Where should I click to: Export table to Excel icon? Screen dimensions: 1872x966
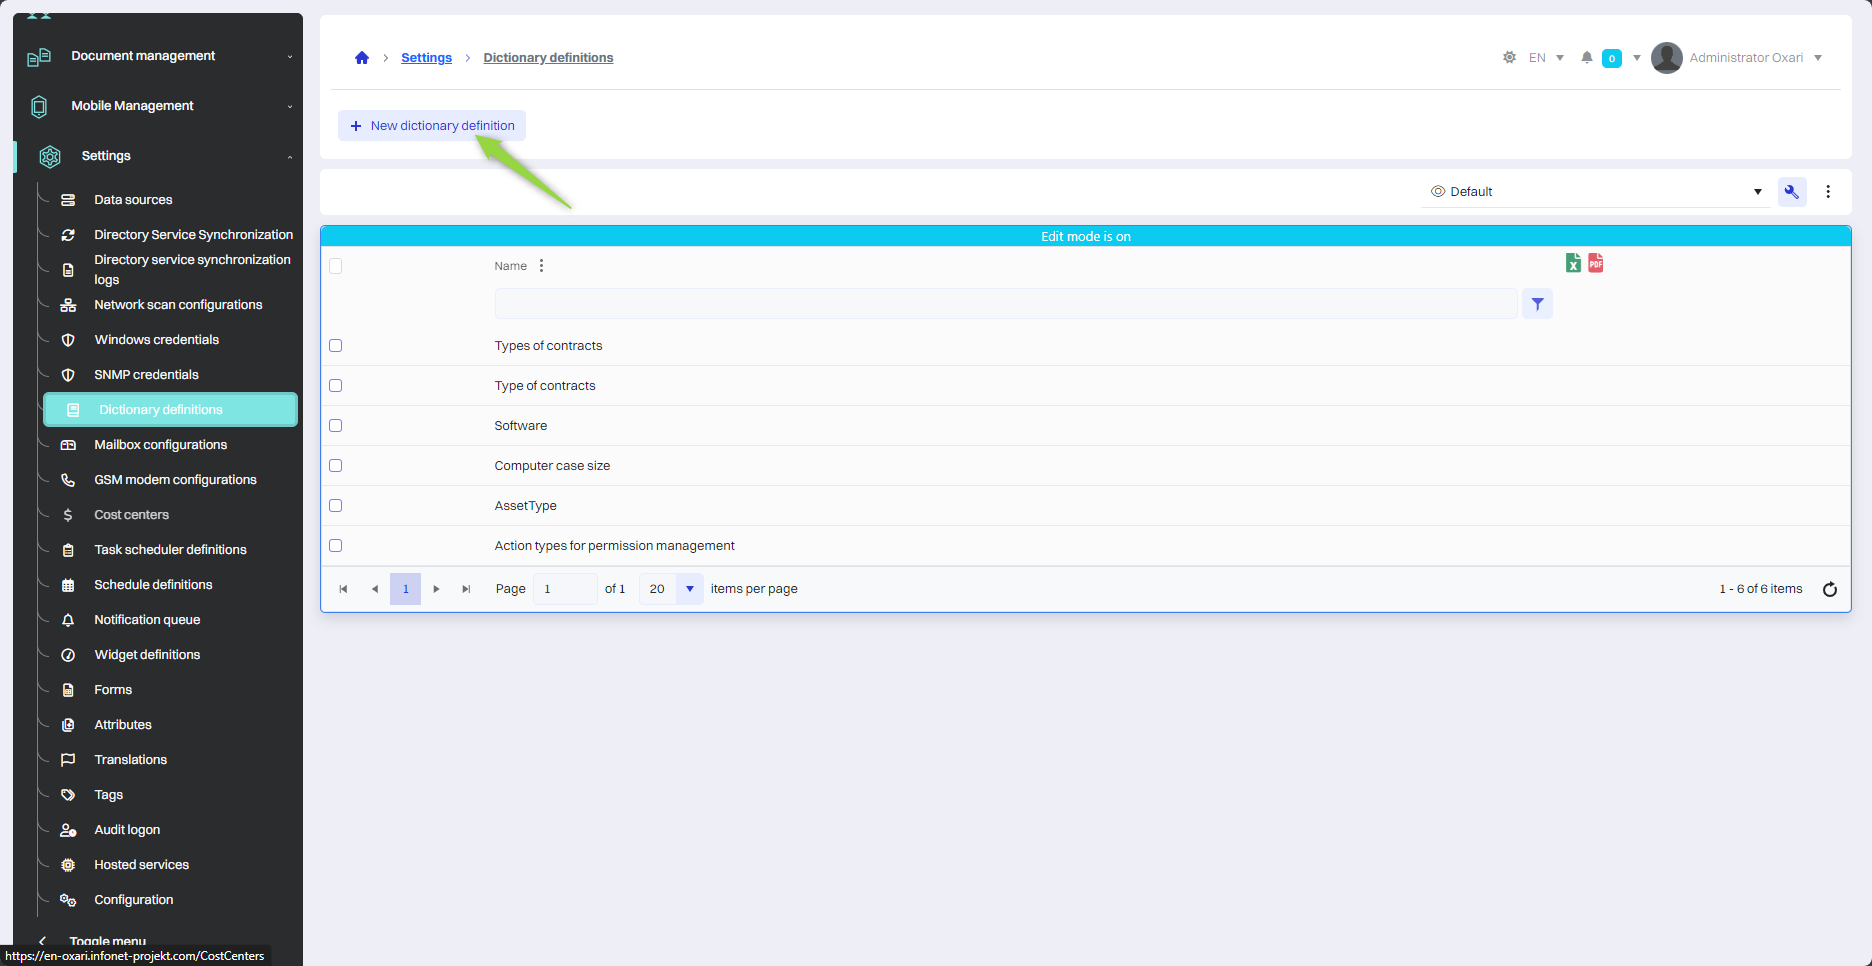point(1573,263)
